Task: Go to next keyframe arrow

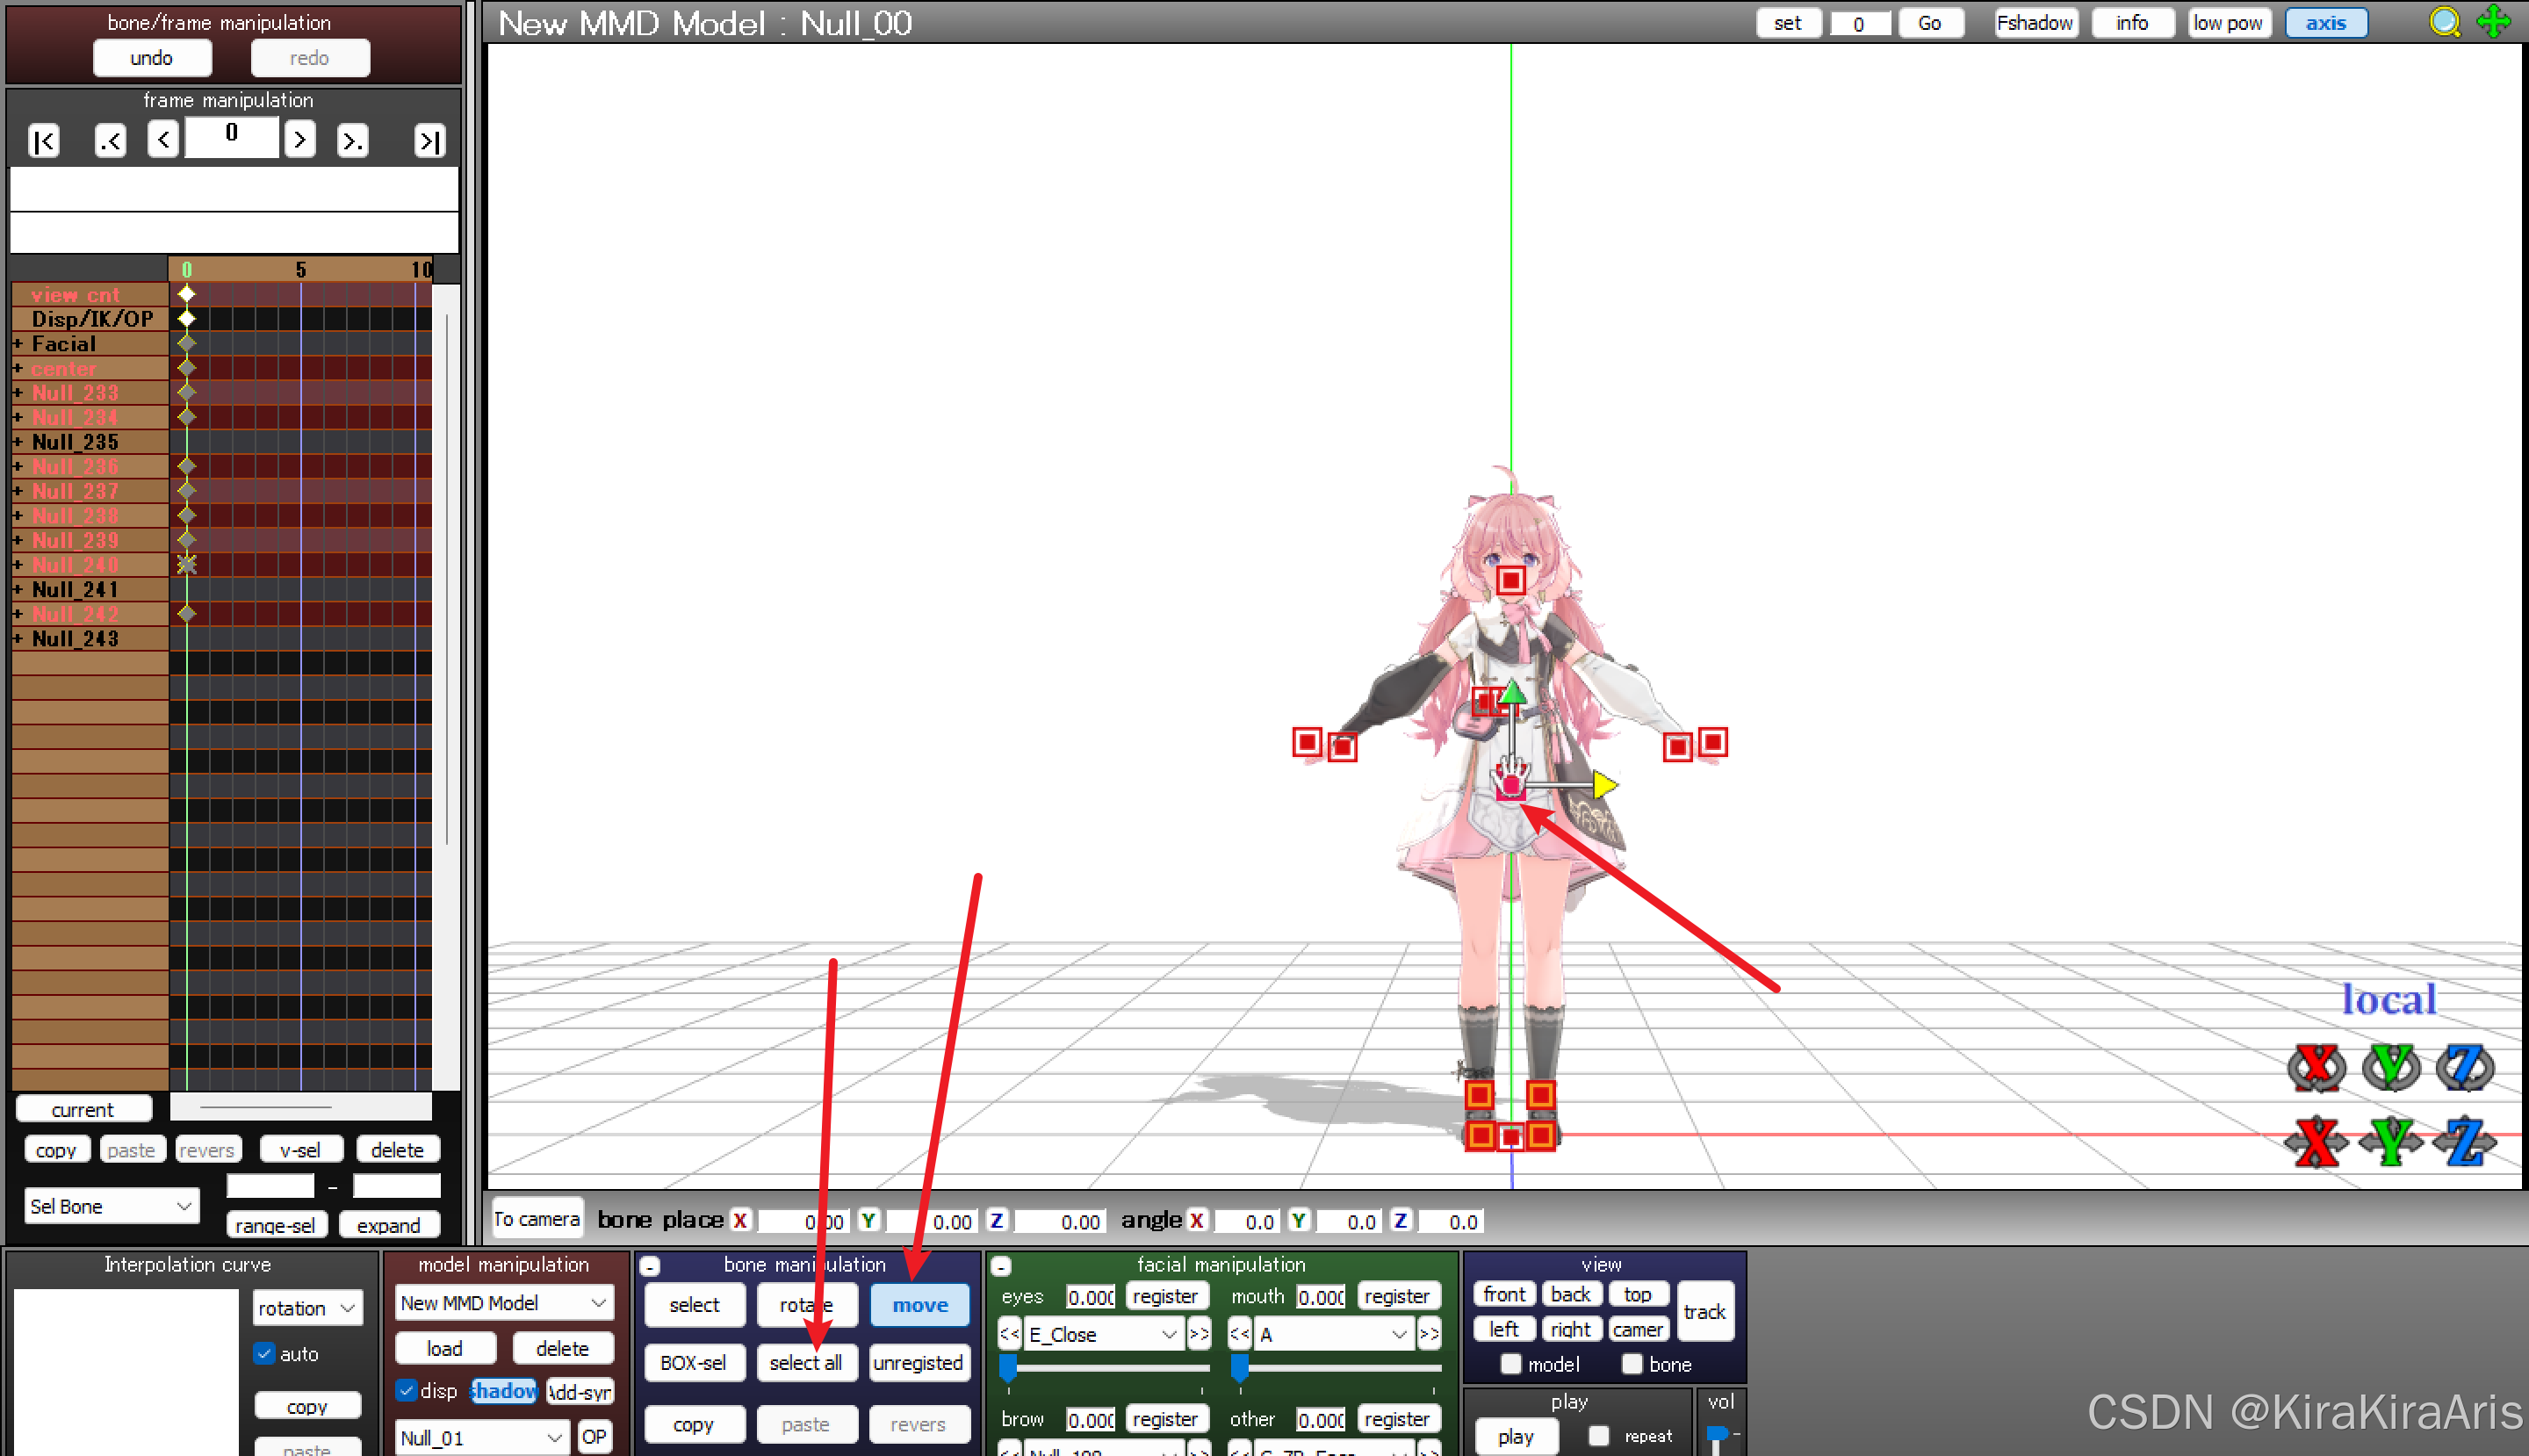Action: click(x=352, y=141)
